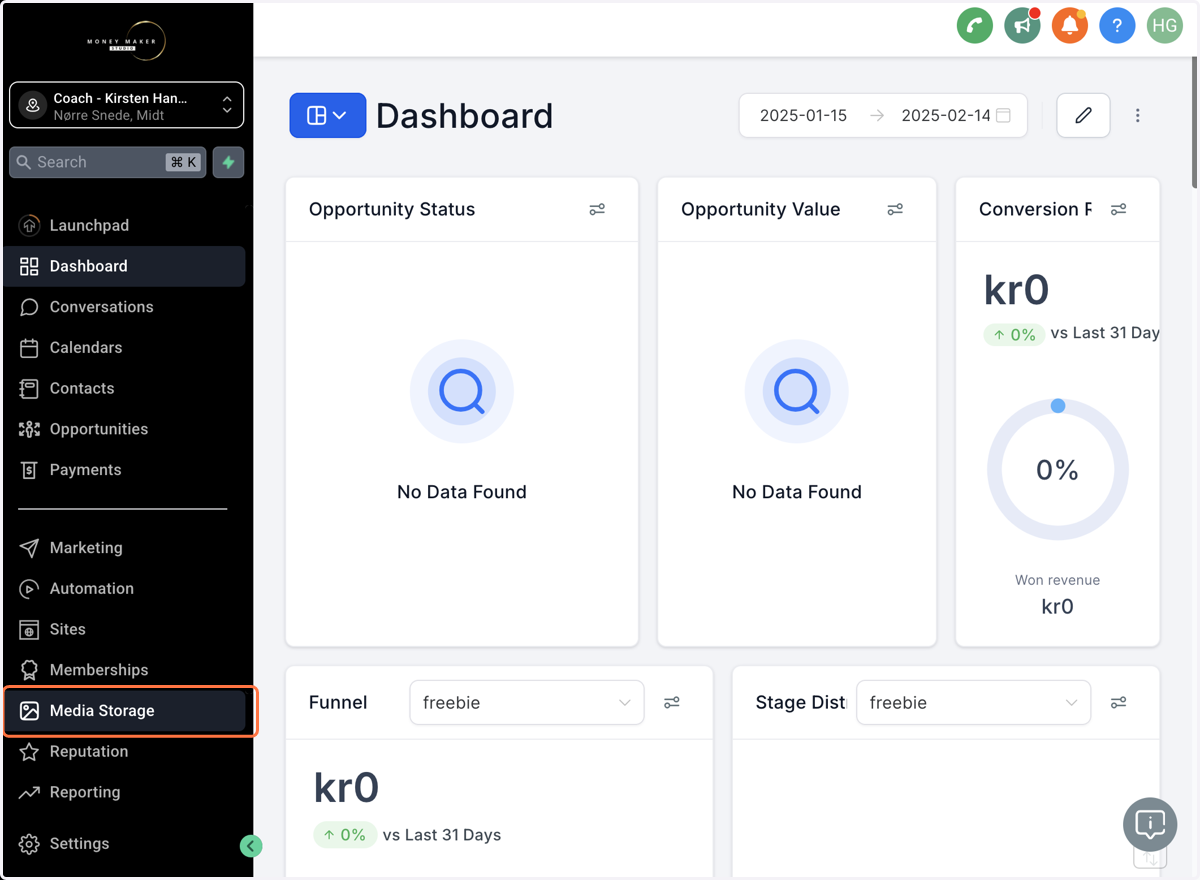The image size is (1200, 880).
Task: Open Conversations in the sidebar
Action: (125, 307)
